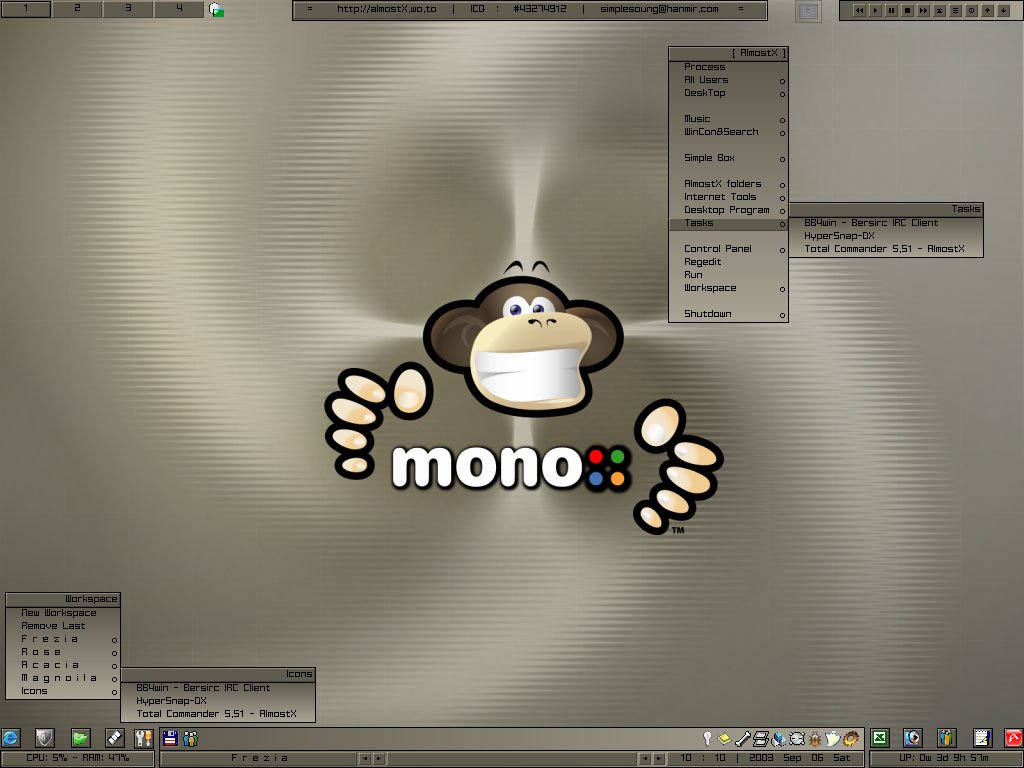Select BB4win Bersirc in Tasks submenu
1024x768 pixels.
tap(886, 223)
